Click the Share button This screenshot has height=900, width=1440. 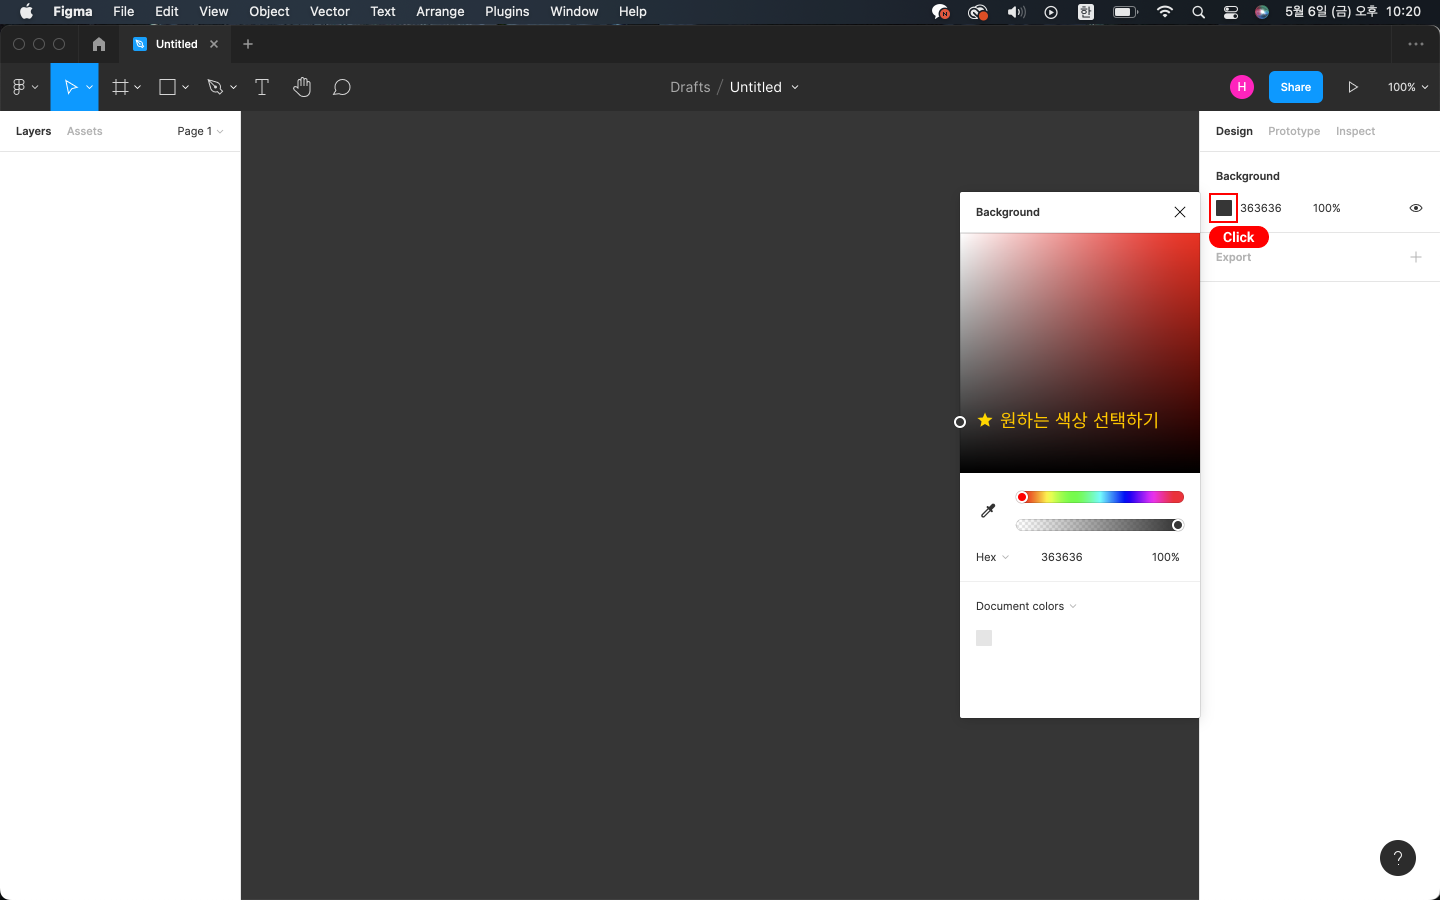click(1295, 87)
